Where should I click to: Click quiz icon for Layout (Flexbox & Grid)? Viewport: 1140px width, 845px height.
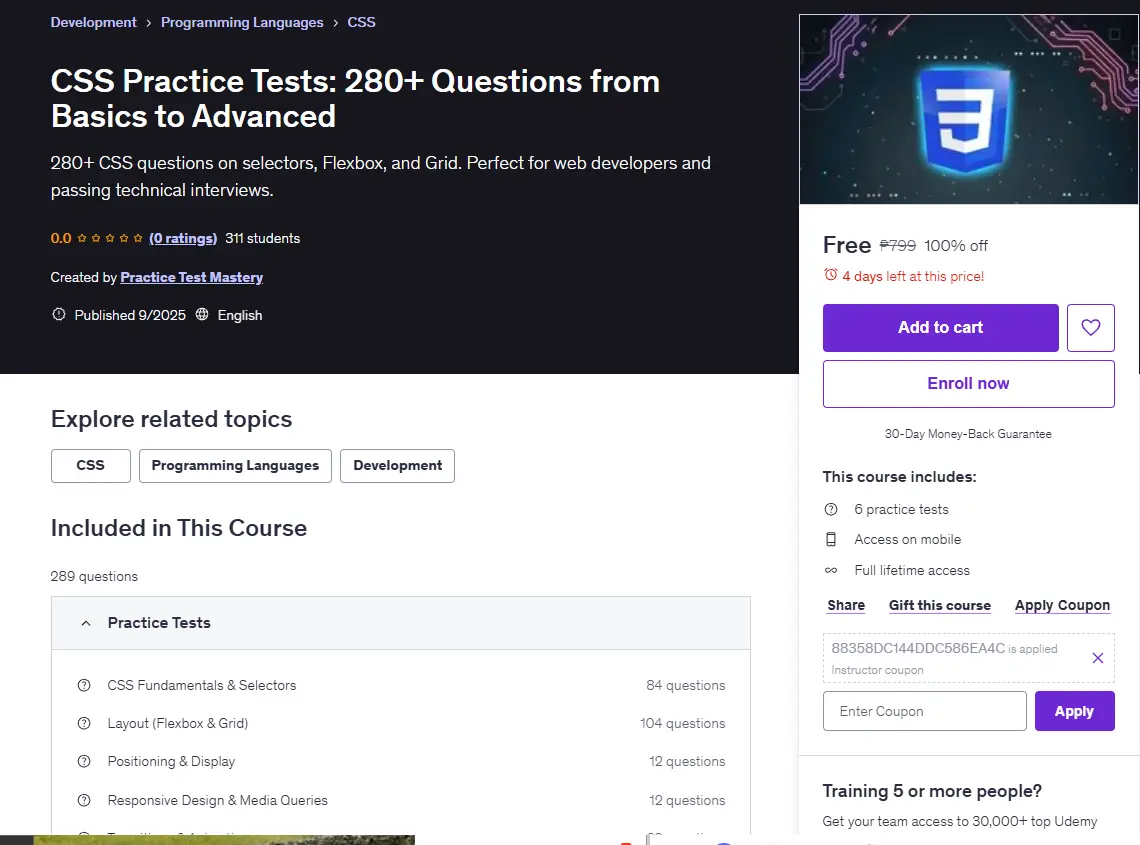(x=84, y=724)
